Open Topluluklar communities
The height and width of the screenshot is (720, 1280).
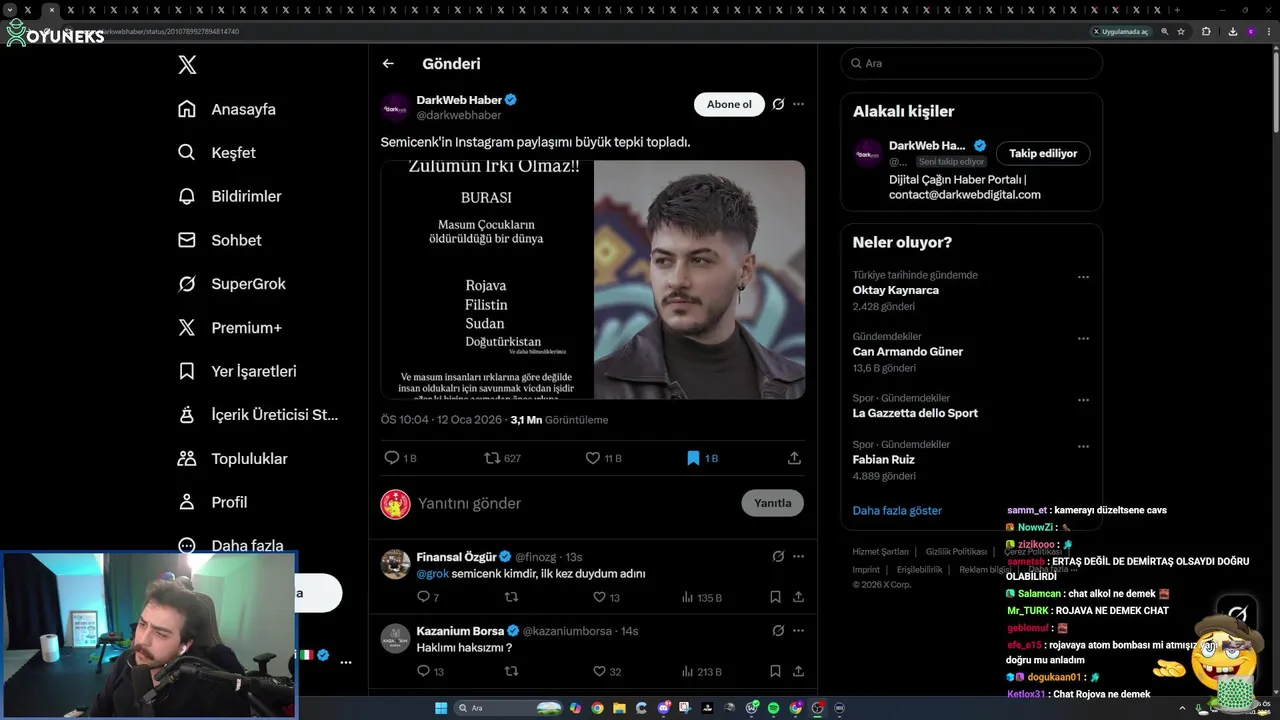[x=232, y=459]
